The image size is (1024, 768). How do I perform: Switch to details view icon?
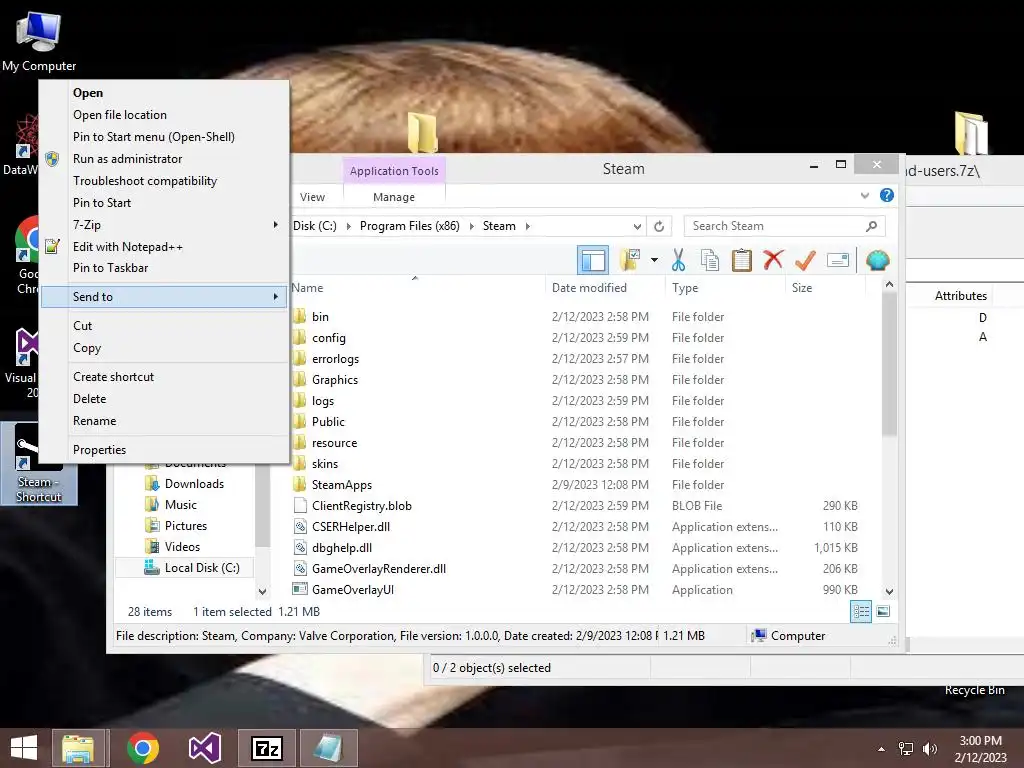point(861,612)
